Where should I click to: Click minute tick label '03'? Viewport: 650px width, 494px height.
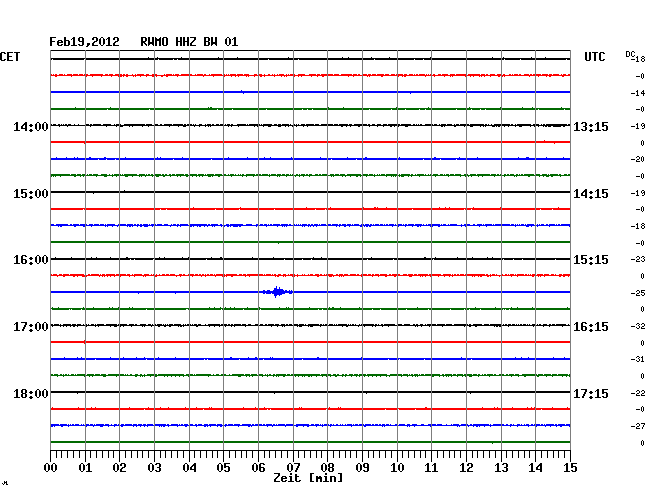point(154,468)
